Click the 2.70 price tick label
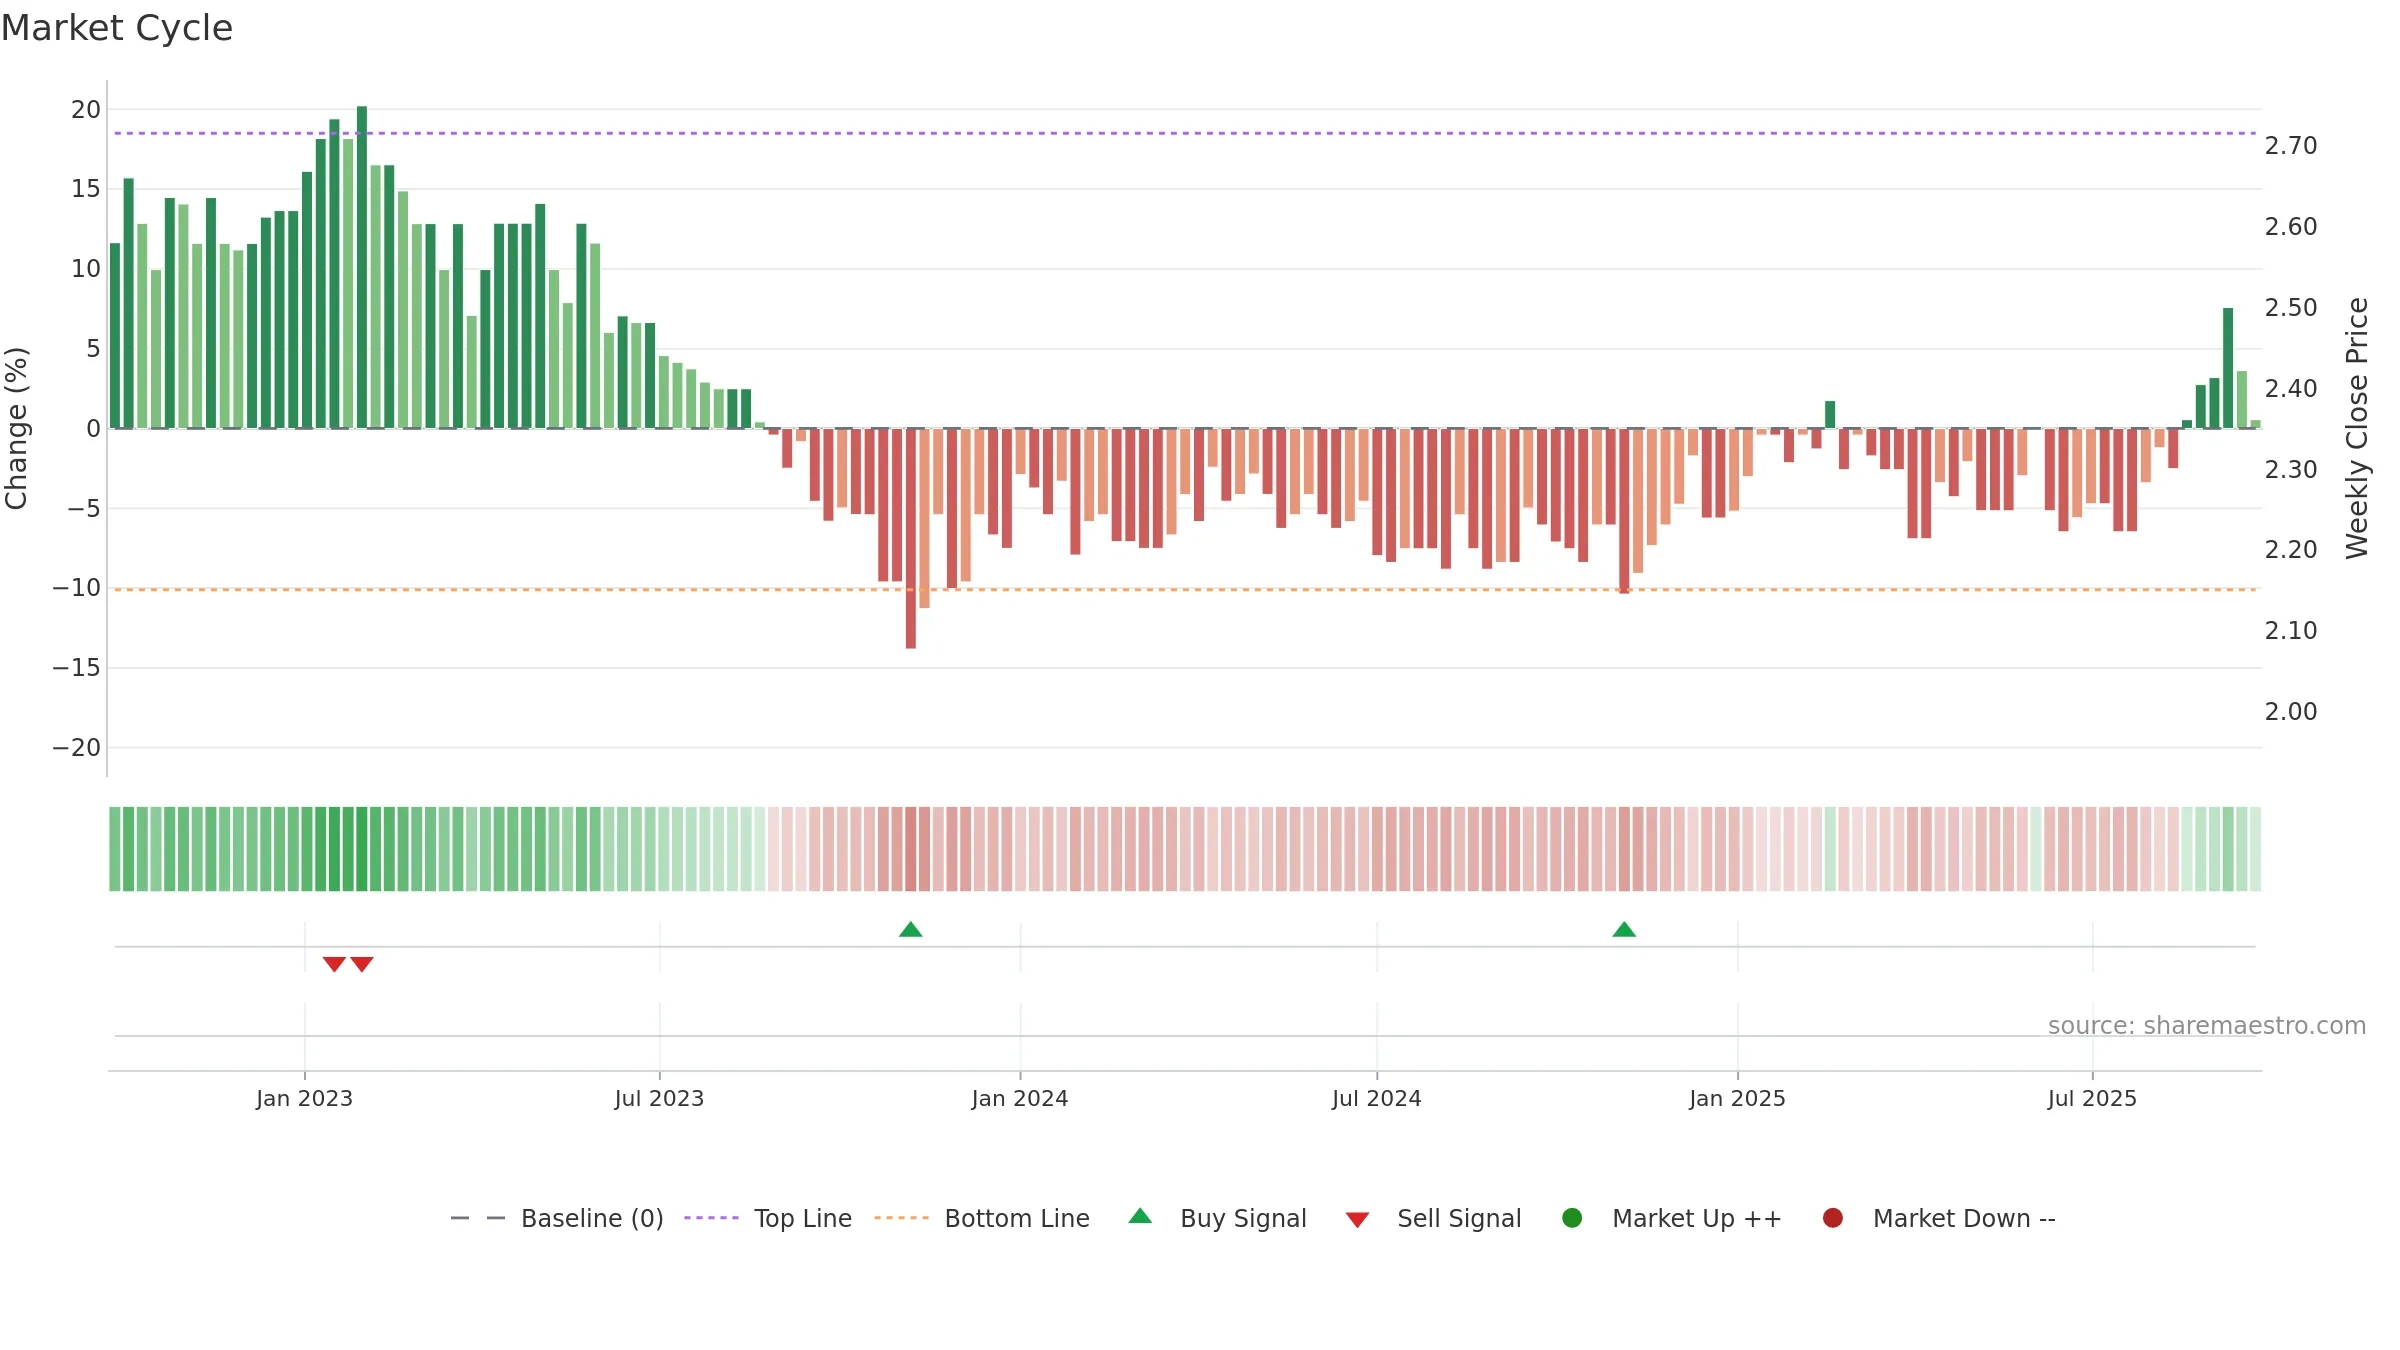Image resolution: width=2400 pixels, height=1350 pixels. click(2291, 146)
